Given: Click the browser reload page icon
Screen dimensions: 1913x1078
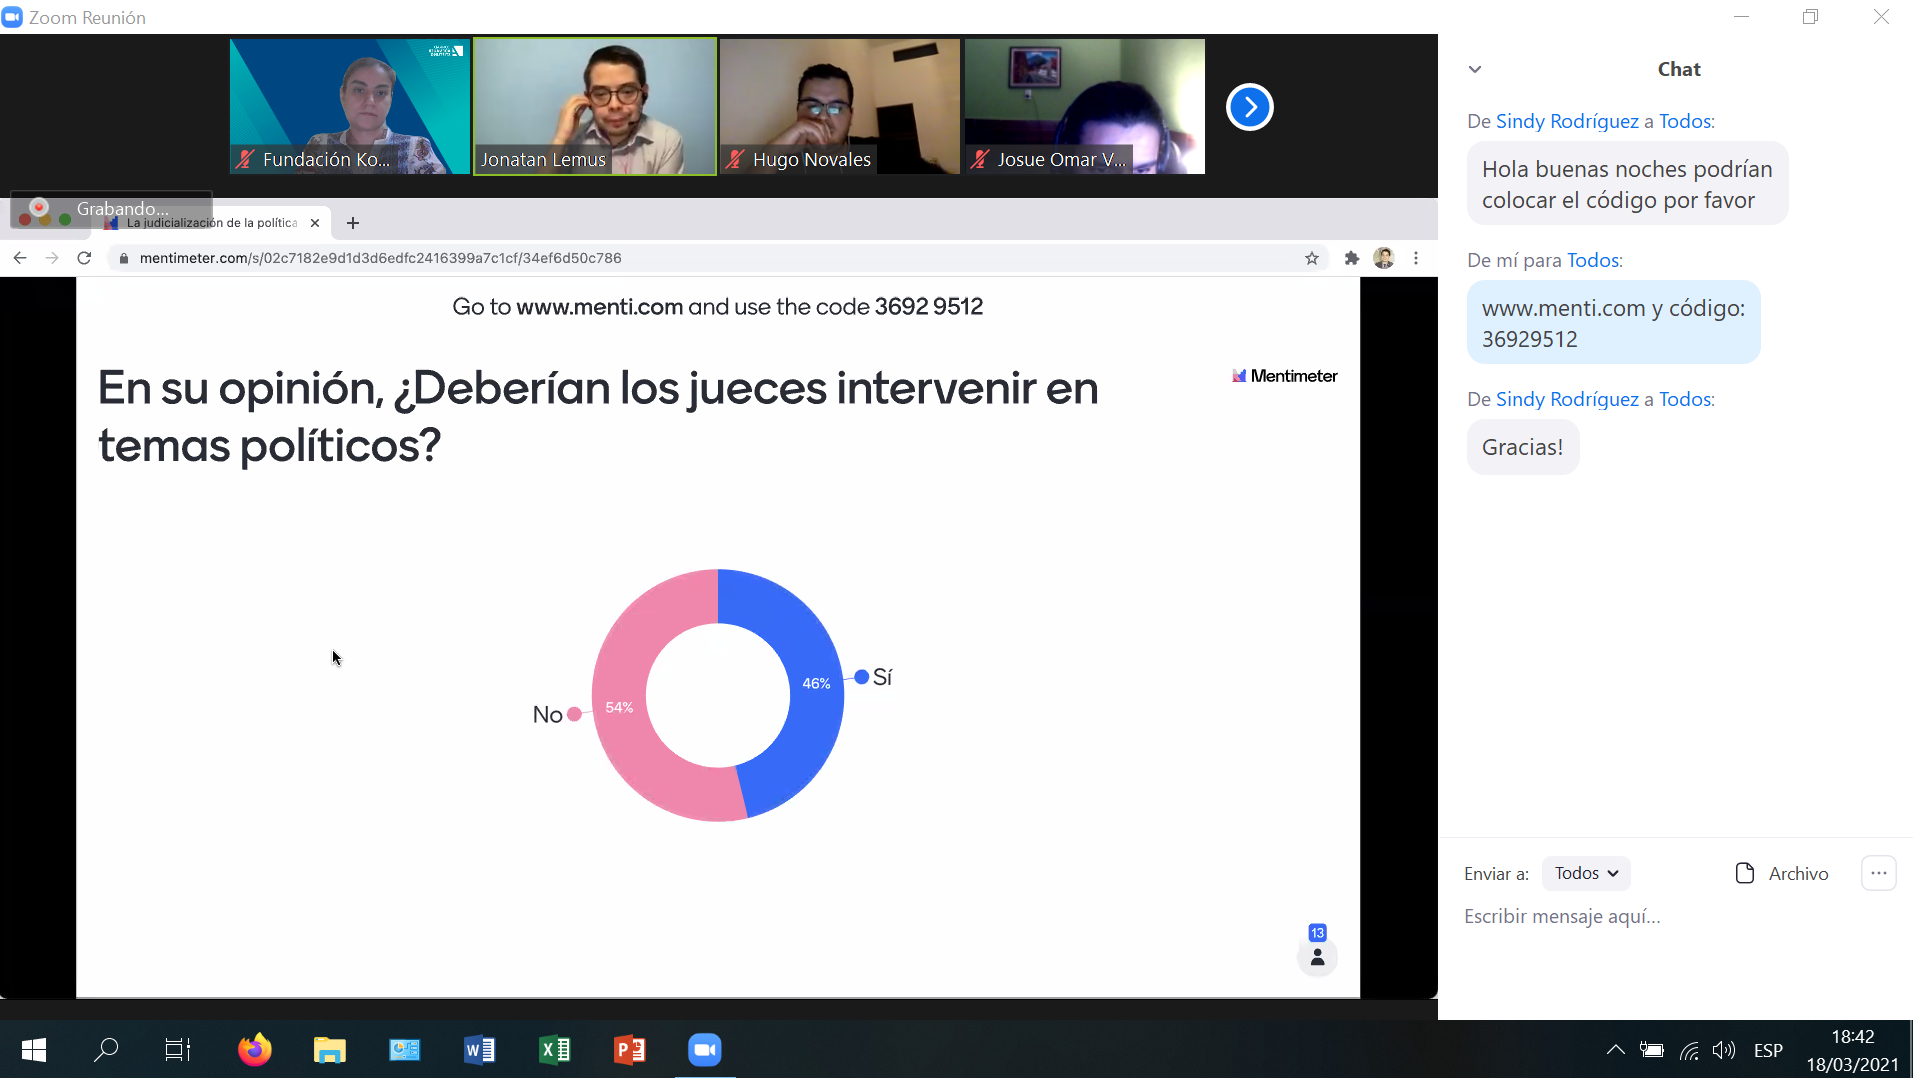Looking at the screenshot, I should (x=85, y=258).
